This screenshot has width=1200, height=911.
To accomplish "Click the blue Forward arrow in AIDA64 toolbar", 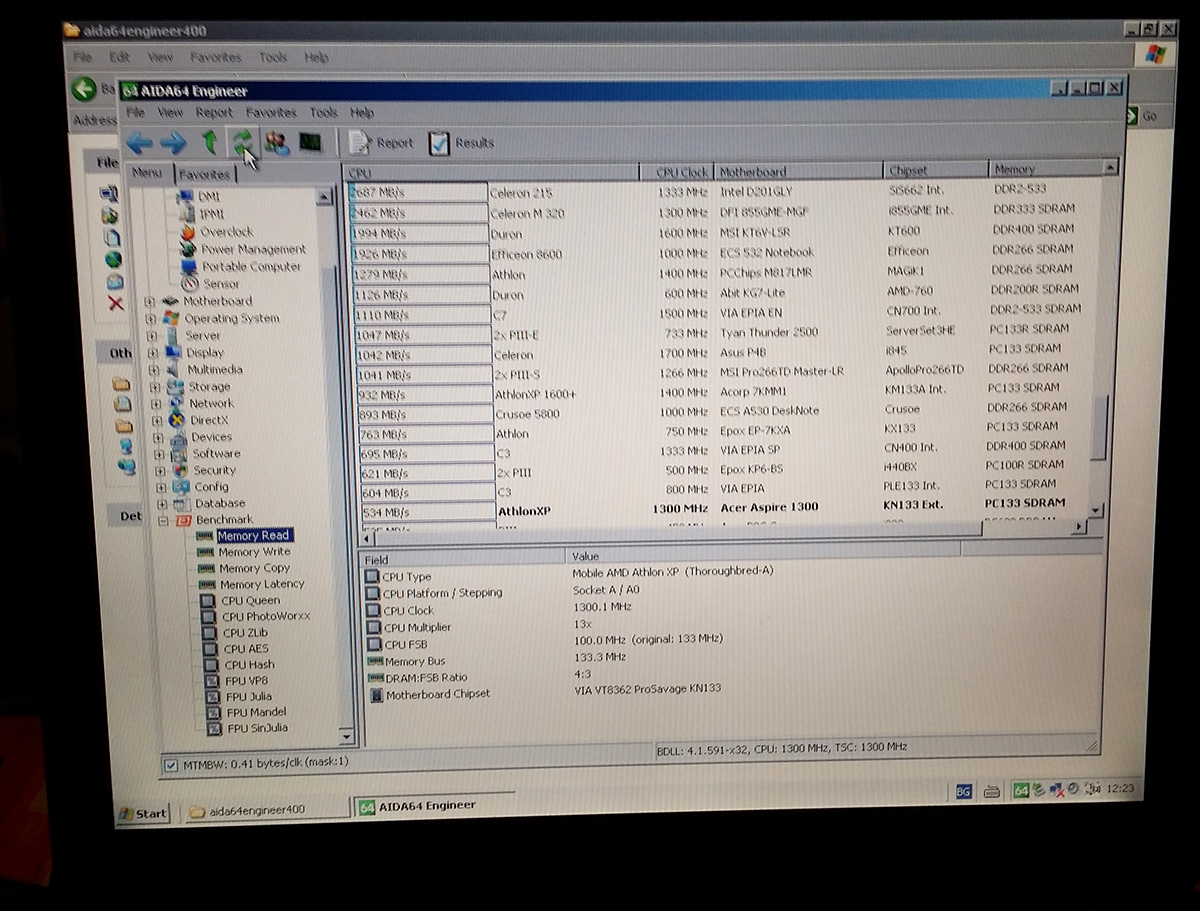I will tap(173, 142).
